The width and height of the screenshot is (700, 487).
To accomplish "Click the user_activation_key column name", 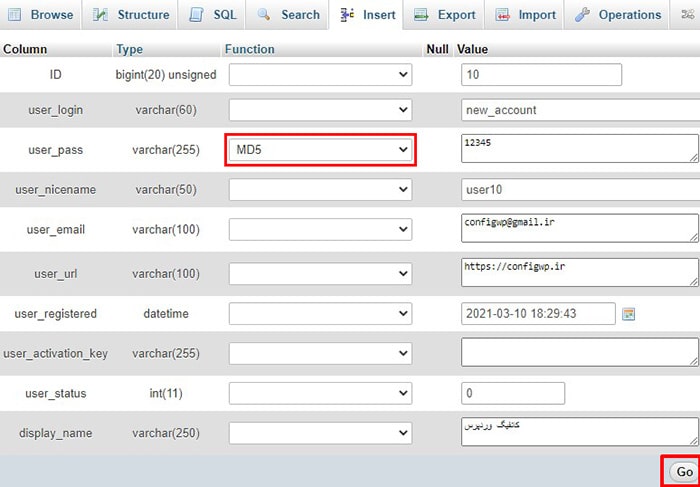I will [x=55, y=354].
